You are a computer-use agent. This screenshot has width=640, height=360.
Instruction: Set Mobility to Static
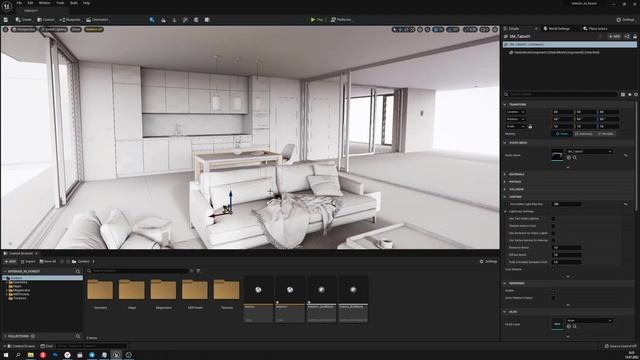[562, 134]
